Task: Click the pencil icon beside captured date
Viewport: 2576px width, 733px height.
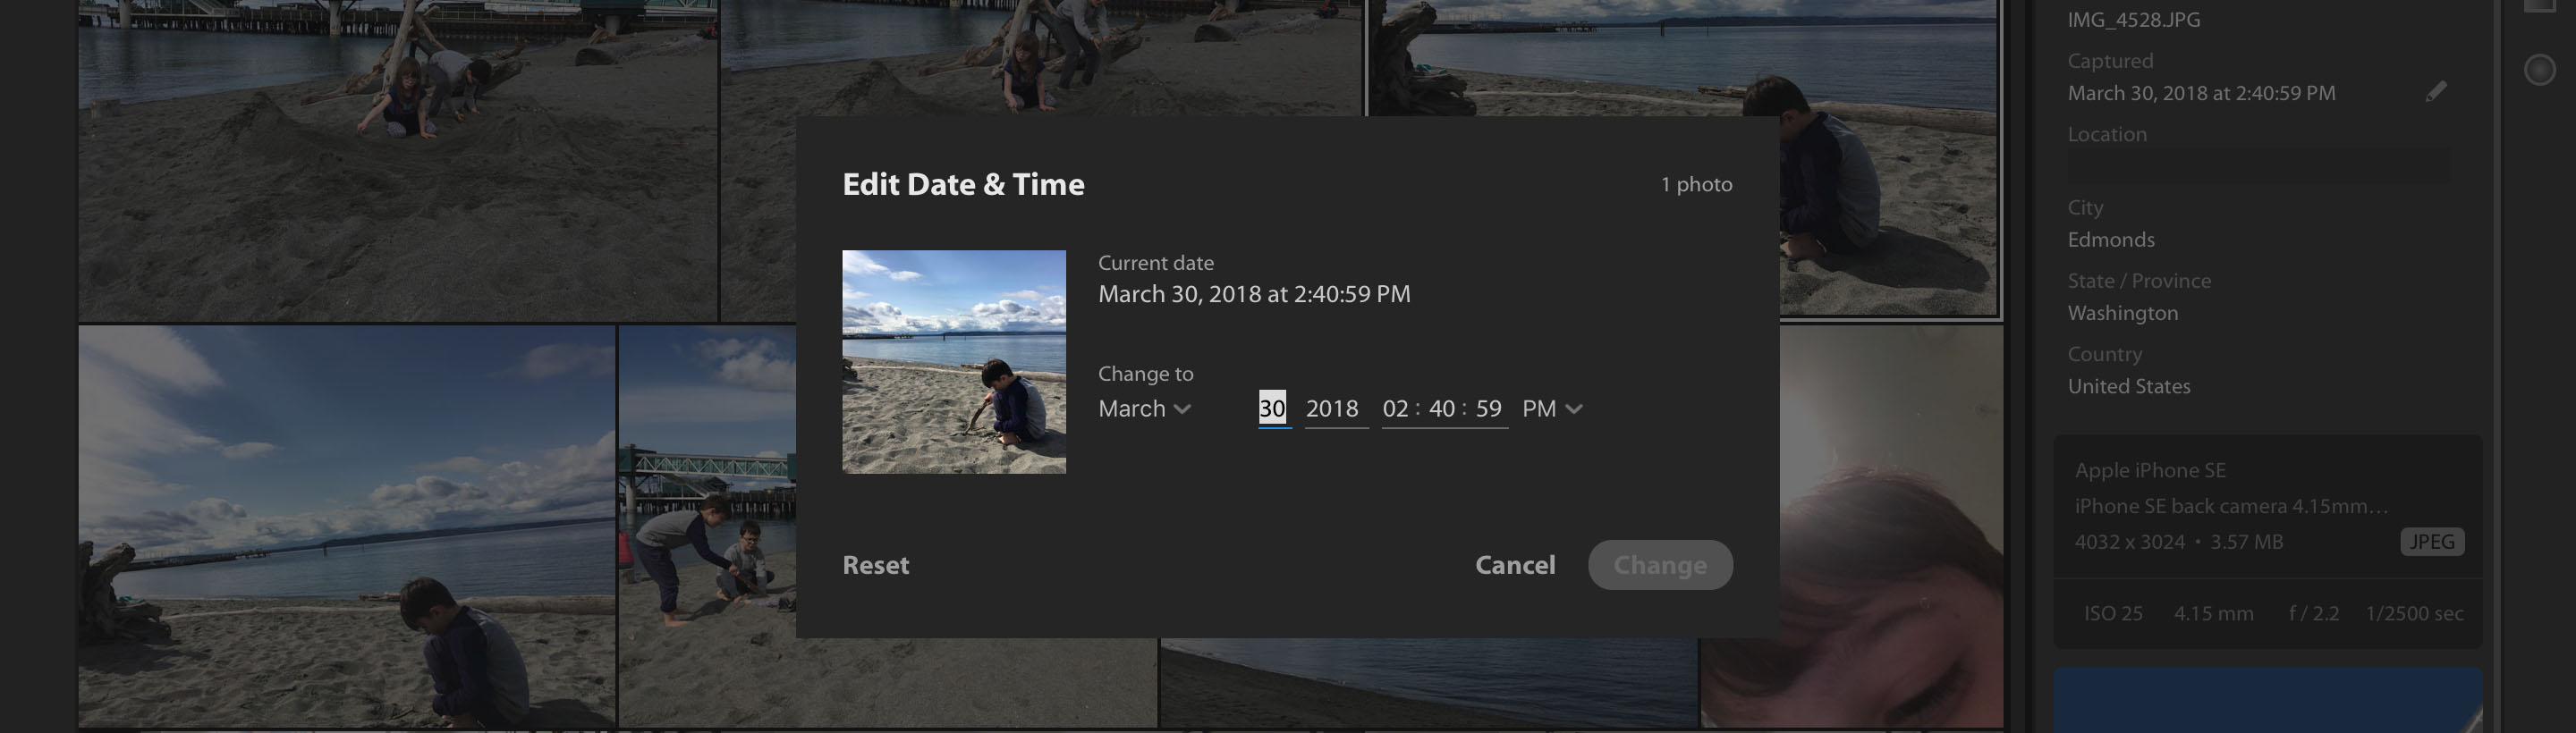Action: coord(2436,92)
